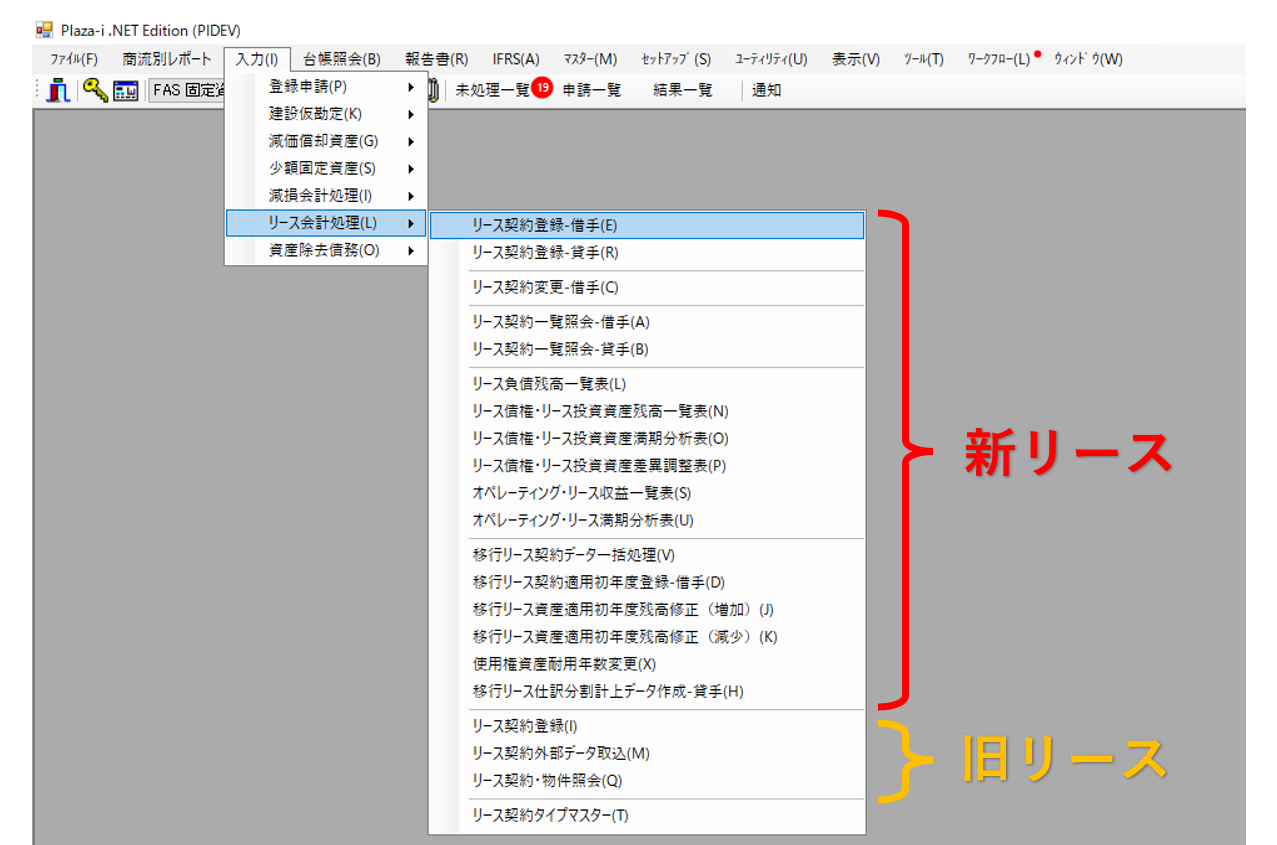The width and height of the screenshot is (1277, 845).
Task: Open the ﾏｽﾀｰ(M) menu
Action: point(590,59)
